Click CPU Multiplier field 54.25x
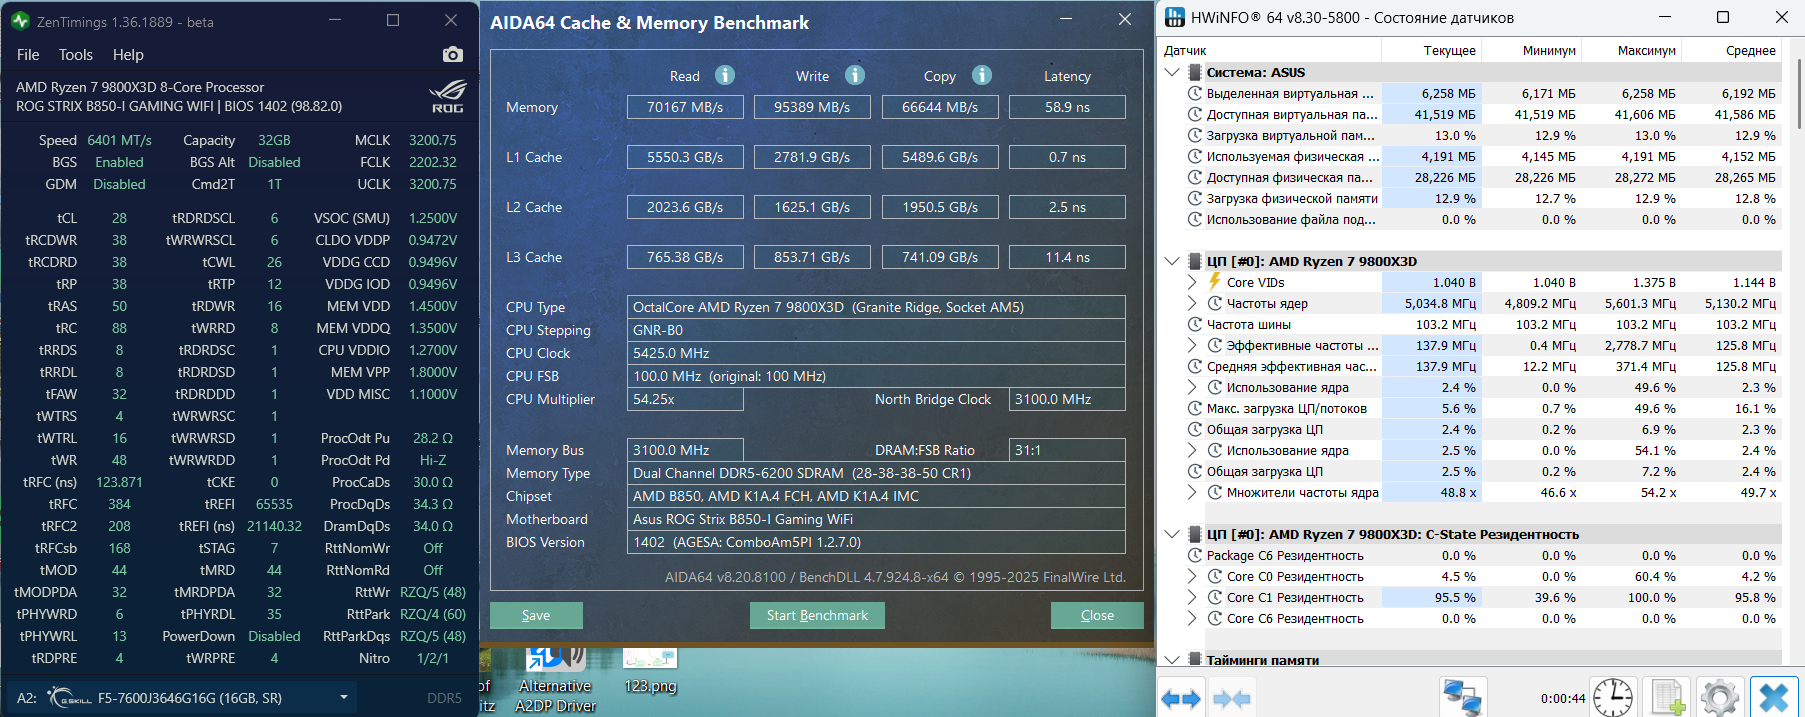The width and height of the screenshot is (1805, 717). point(685,399)
